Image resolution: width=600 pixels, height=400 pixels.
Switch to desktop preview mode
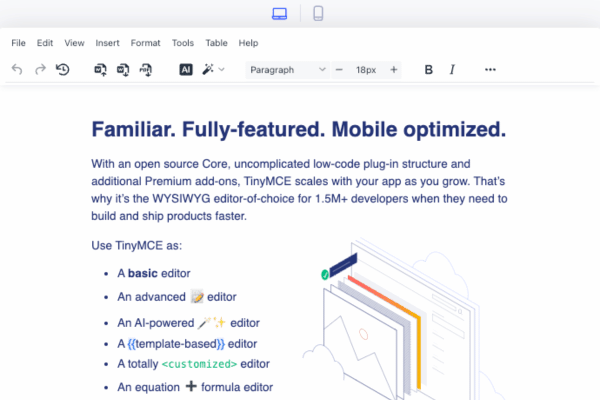click(x=279, y=14)
